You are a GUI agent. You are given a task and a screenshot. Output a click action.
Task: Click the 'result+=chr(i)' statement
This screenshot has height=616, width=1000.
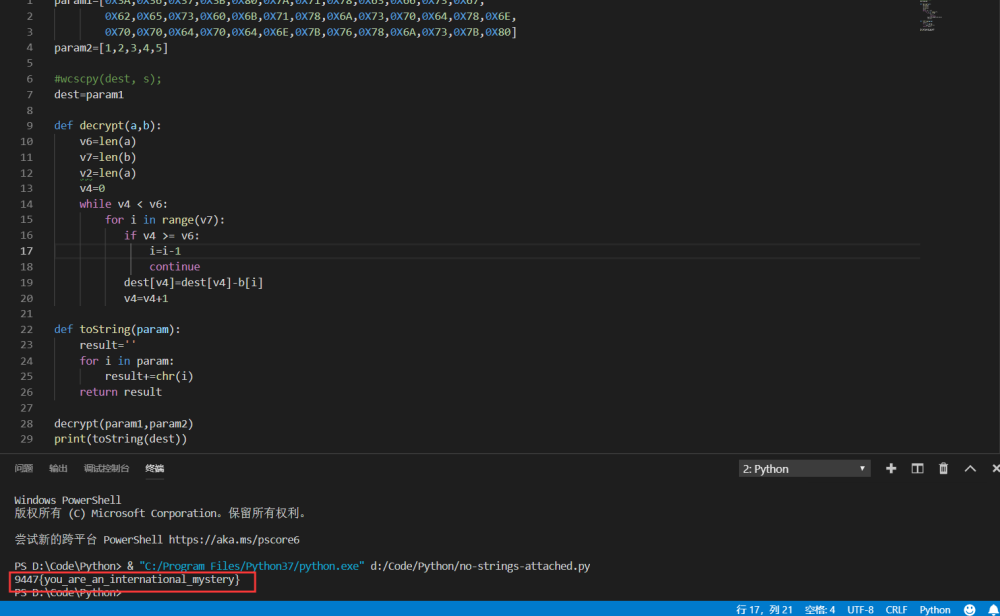click(x=149, y=376)
